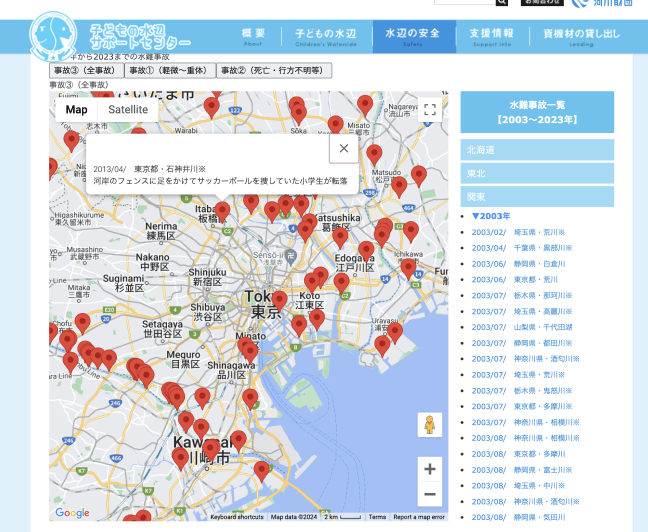Viewport: 648px width, 532px height.
Task: Open 2003/08/ 東京都・多摩川 entry
Action: pyautogui.click(x=518, y=454)
